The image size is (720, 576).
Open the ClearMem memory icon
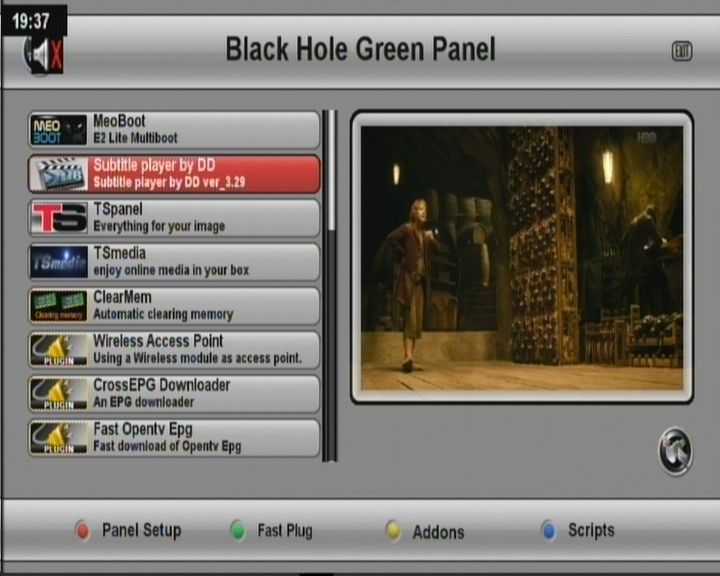(x=58, y=306)
